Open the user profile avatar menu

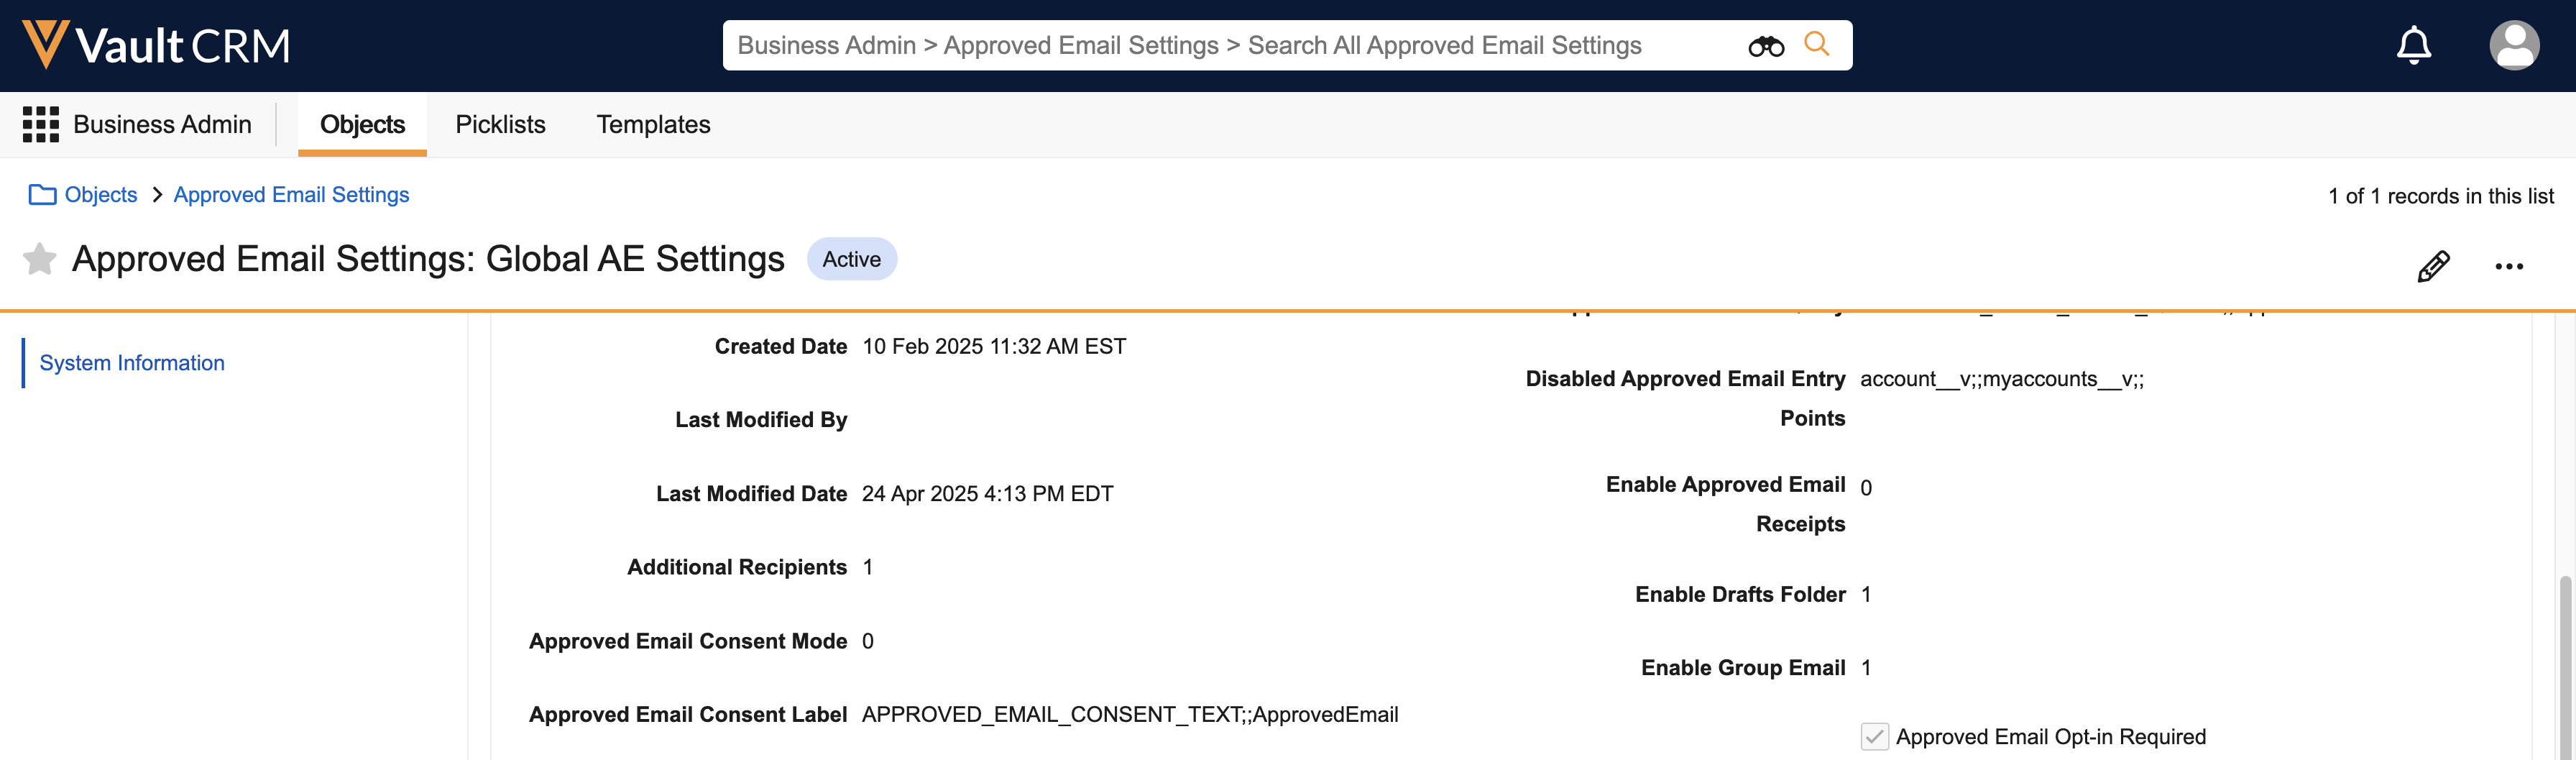(2513, 45)
